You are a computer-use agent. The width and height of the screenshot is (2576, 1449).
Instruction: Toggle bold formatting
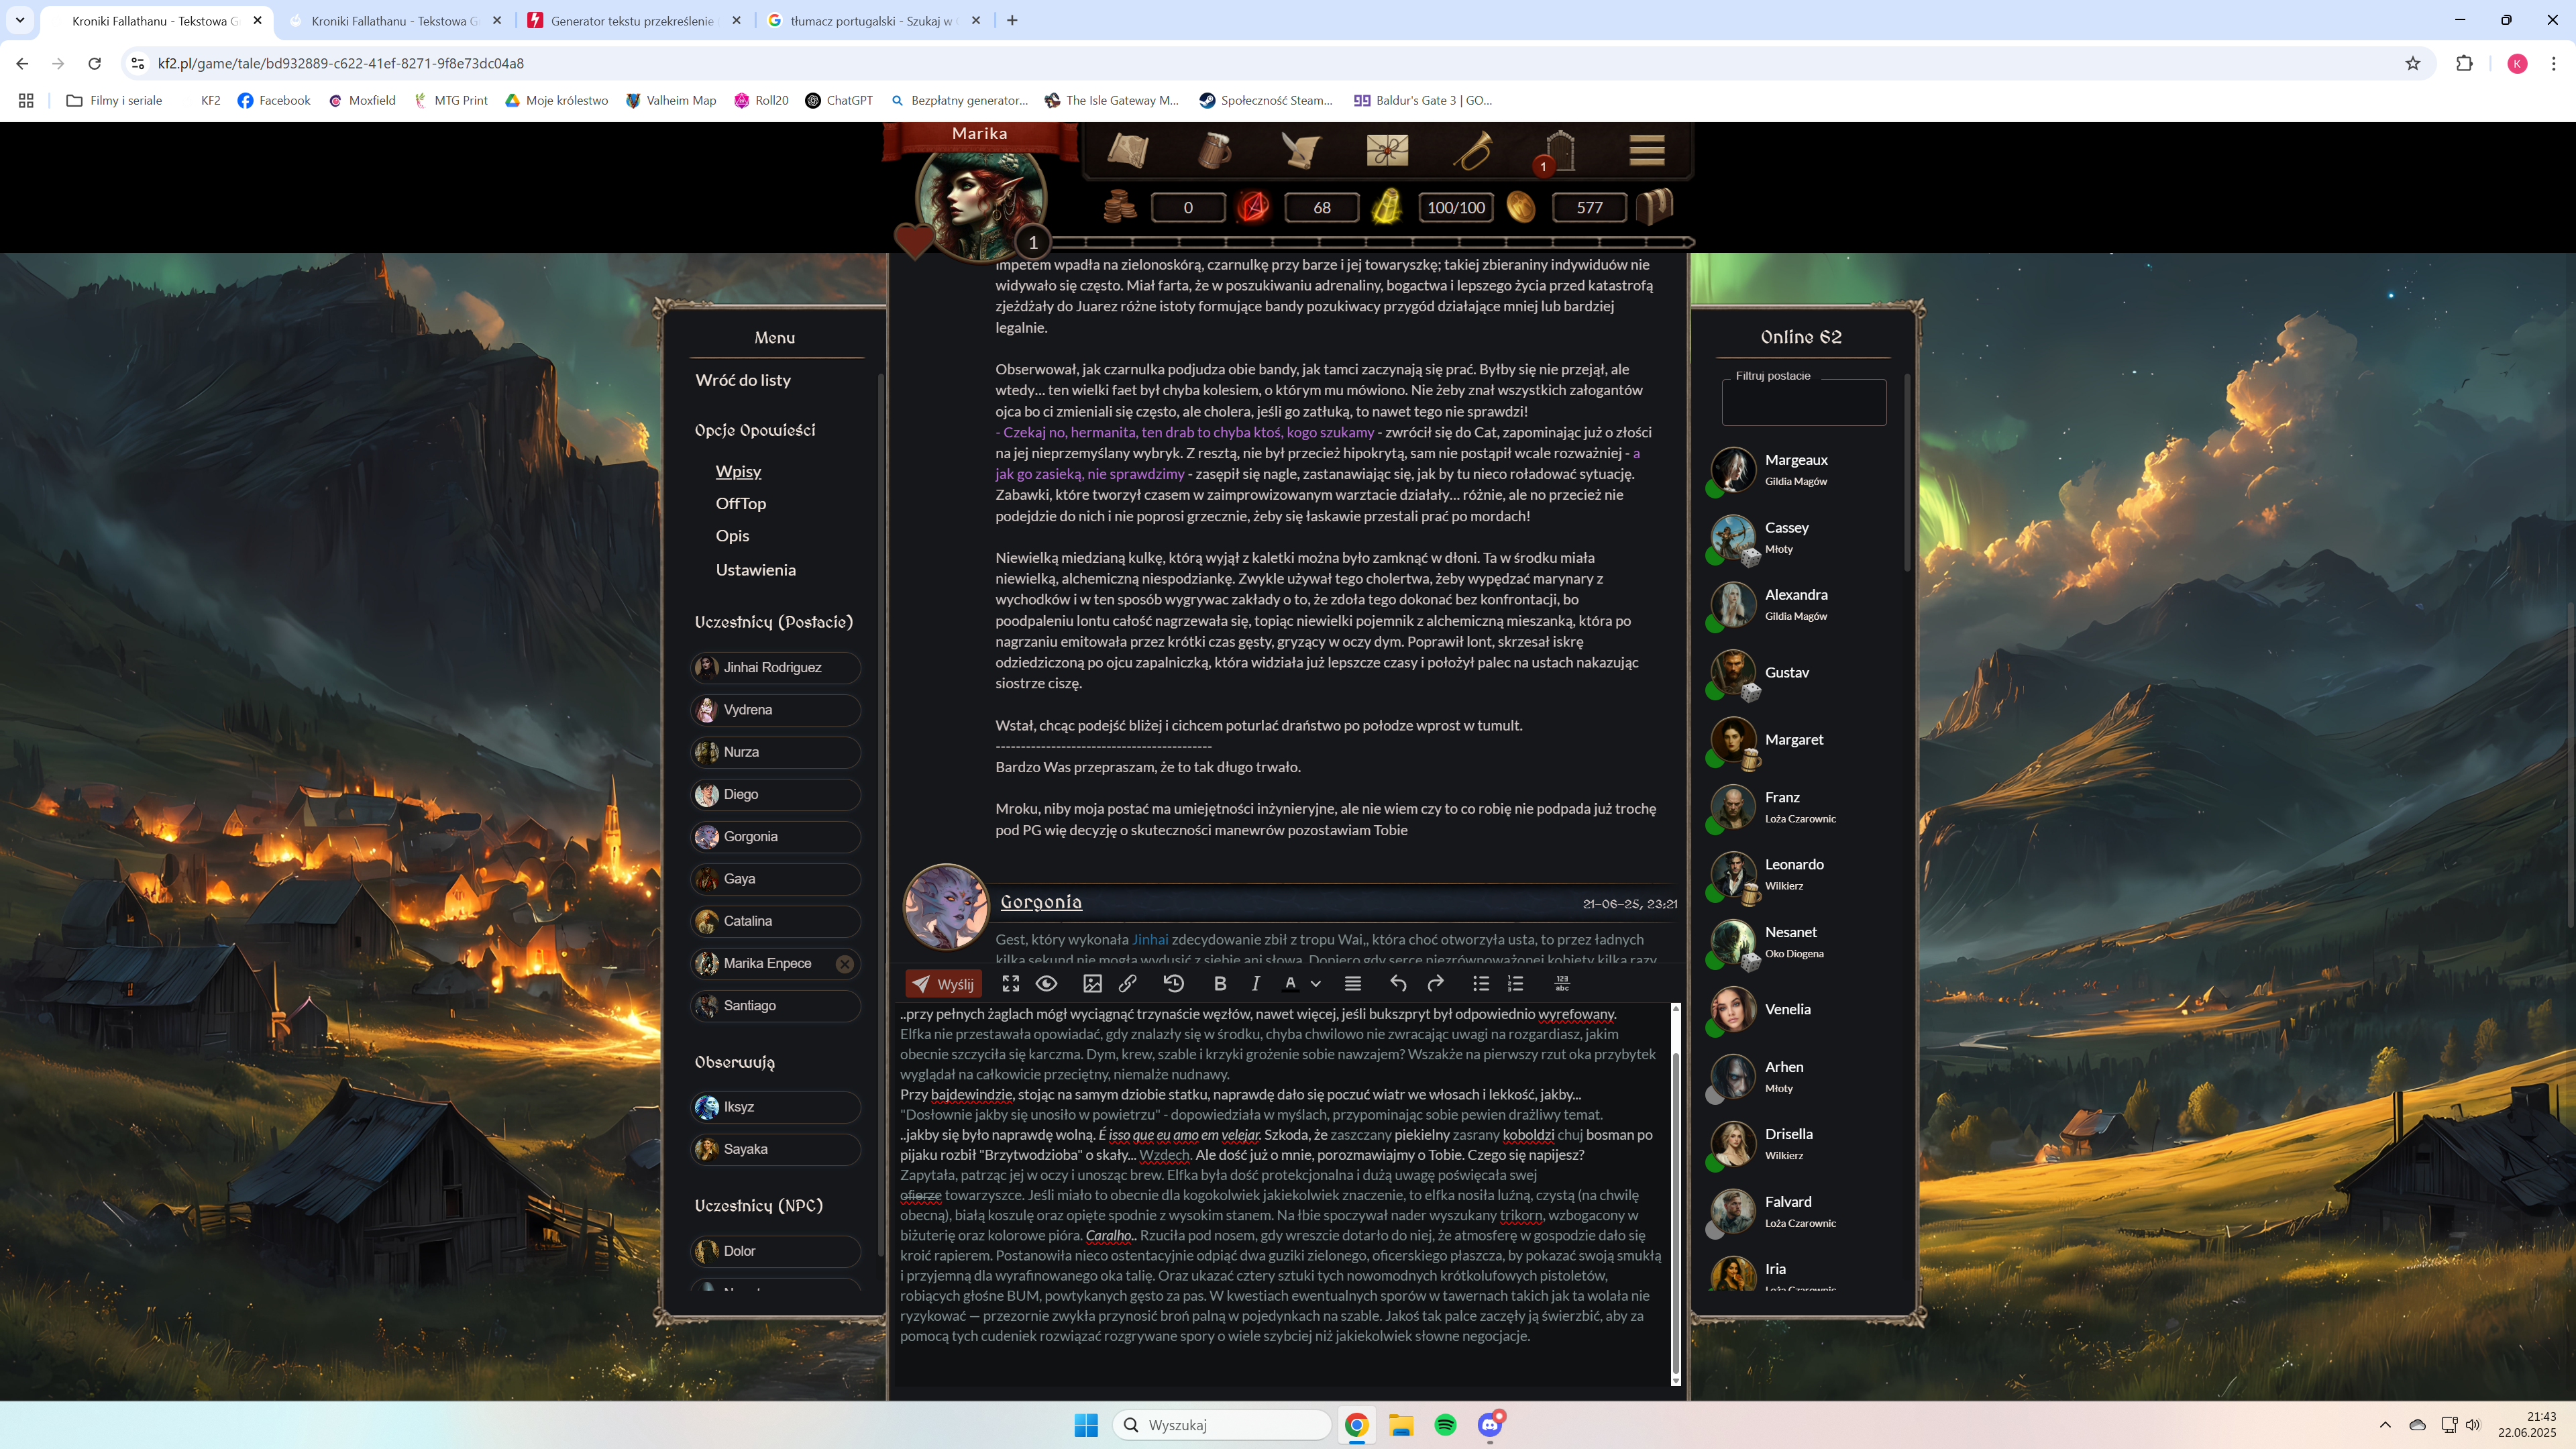click(x=1220, y=984)
